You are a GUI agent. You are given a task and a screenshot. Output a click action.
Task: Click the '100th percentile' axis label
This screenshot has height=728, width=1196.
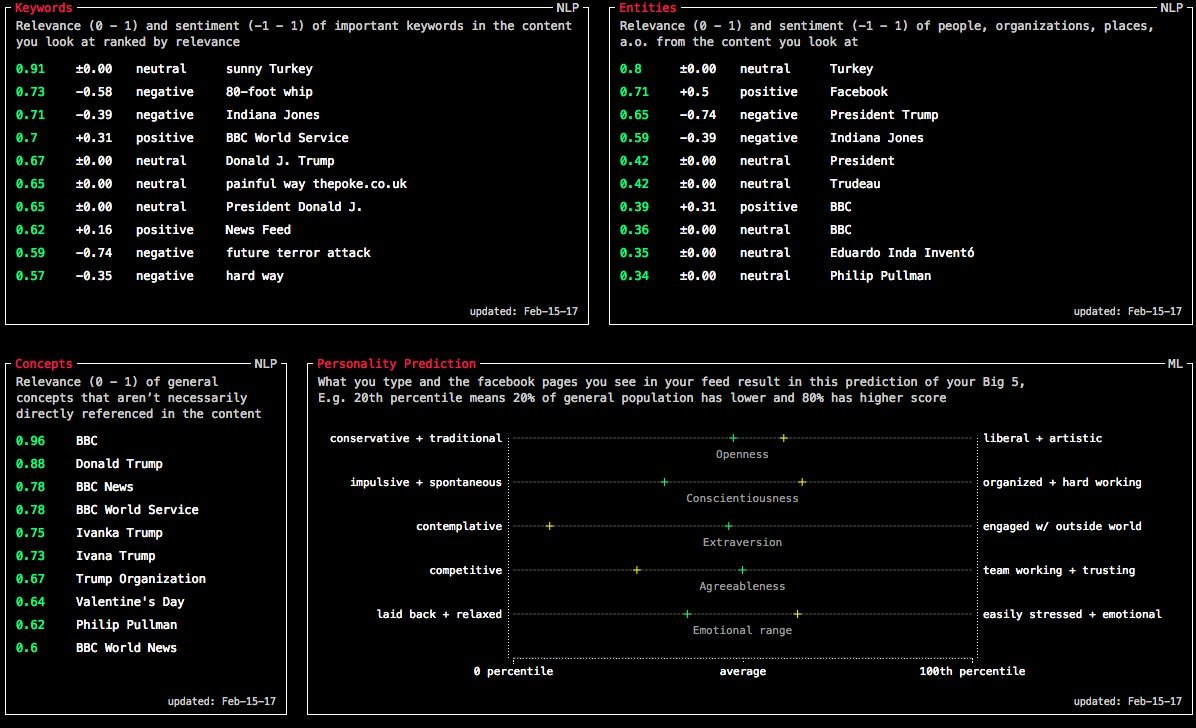(972, 672)
